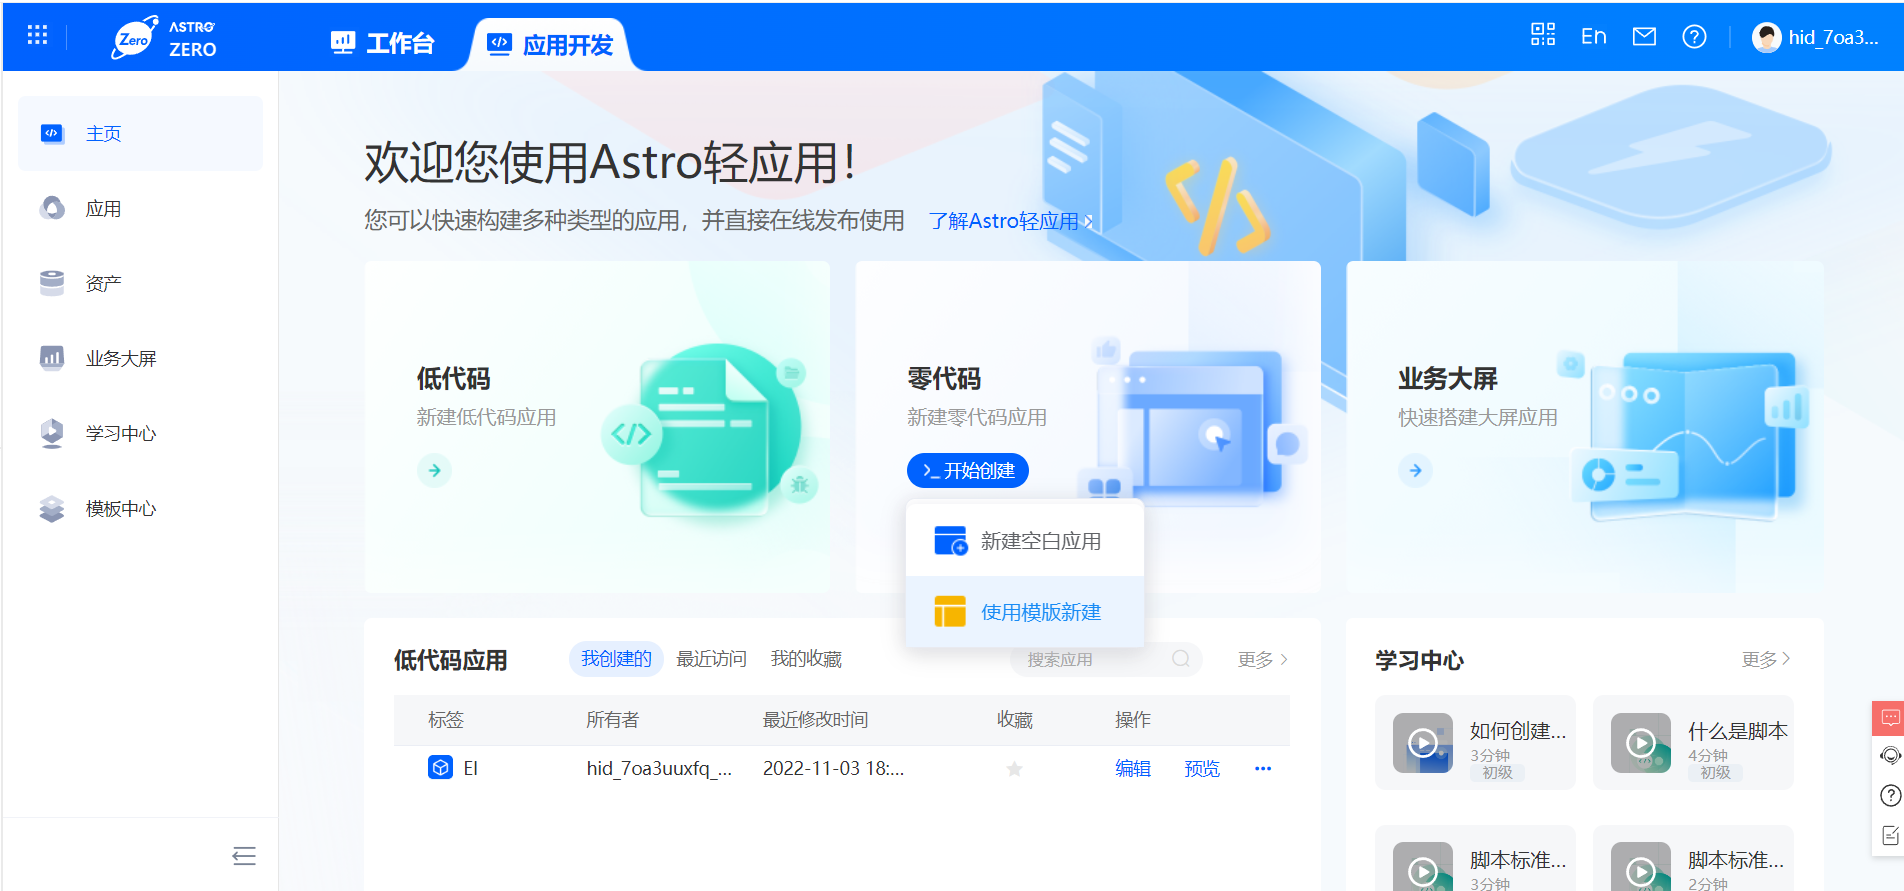Switch language with the En icon
The width and height of the screenshot is (1904, 891).
[1594, 37]
